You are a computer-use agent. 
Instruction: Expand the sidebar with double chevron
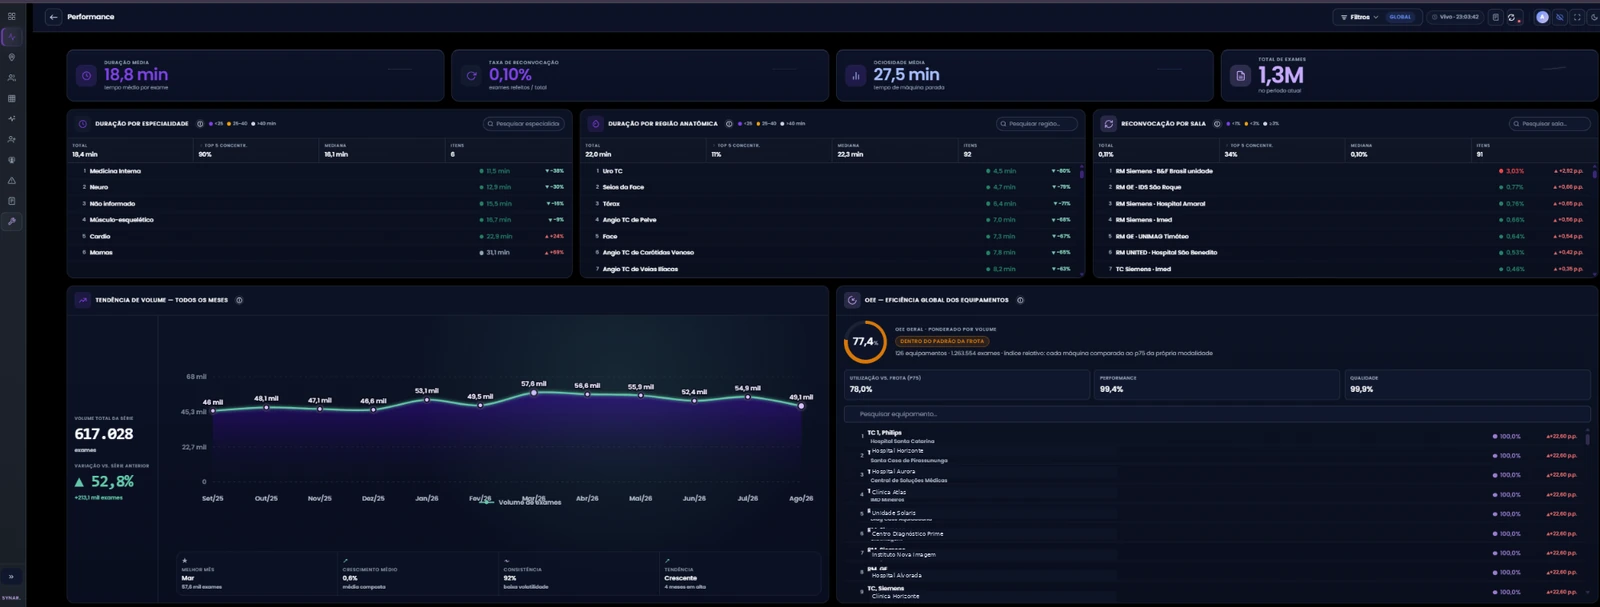12,576
